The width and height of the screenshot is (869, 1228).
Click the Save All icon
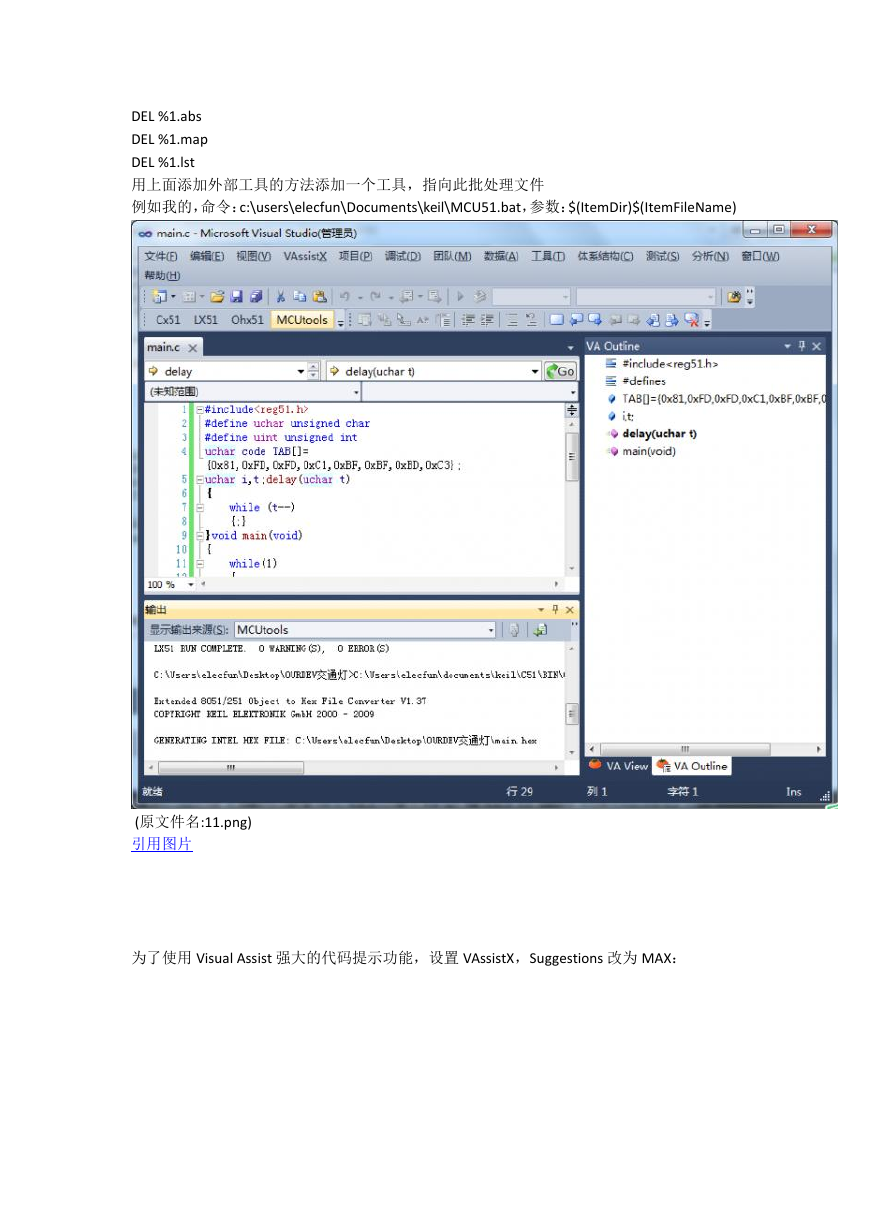tap(256, 297)
